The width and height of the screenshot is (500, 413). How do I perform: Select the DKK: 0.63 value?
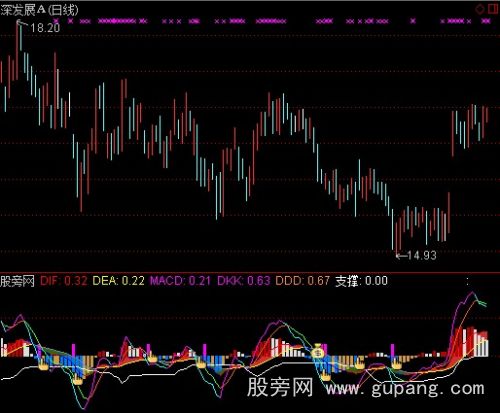coord(243,281)
